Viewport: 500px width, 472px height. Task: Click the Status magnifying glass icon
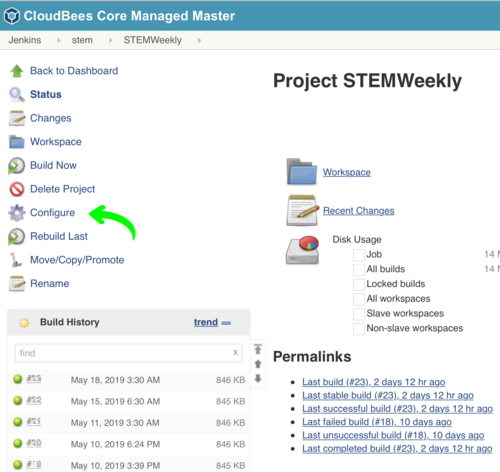pyautogui.click(x=17, y=95)
